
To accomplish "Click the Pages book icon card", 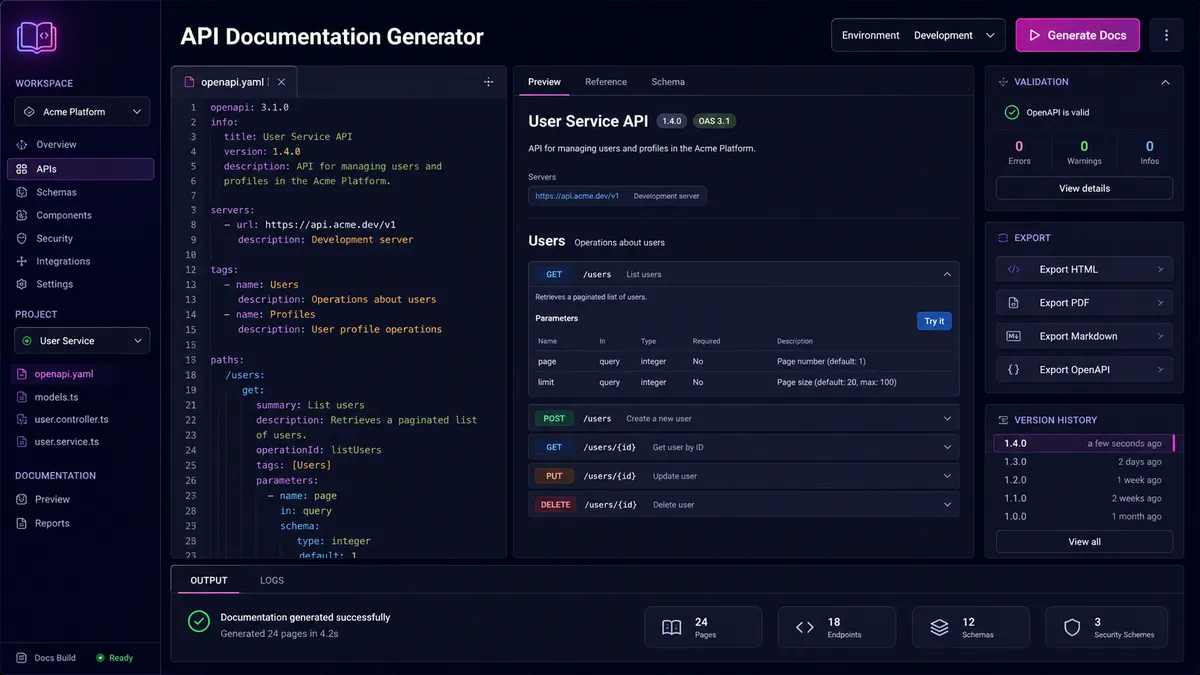I will pyautogui.click(x=703, y=627).
